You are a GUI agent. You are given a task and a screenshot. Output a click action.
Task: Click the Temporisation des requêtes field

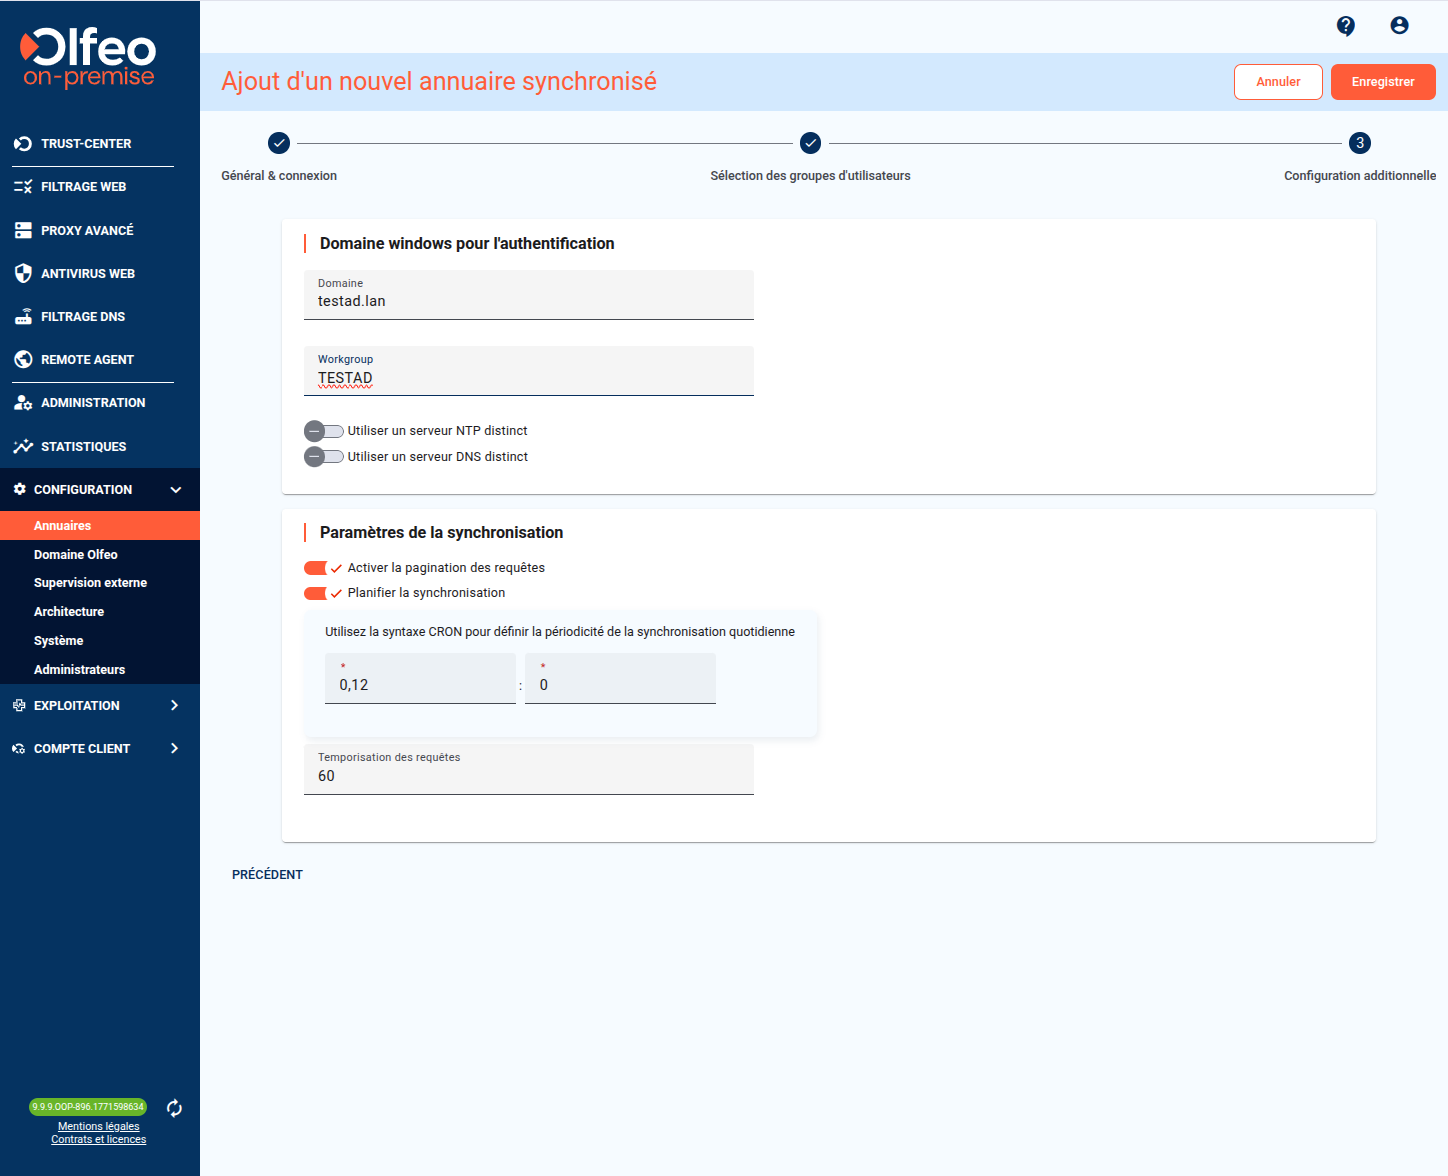click(528, 775)
